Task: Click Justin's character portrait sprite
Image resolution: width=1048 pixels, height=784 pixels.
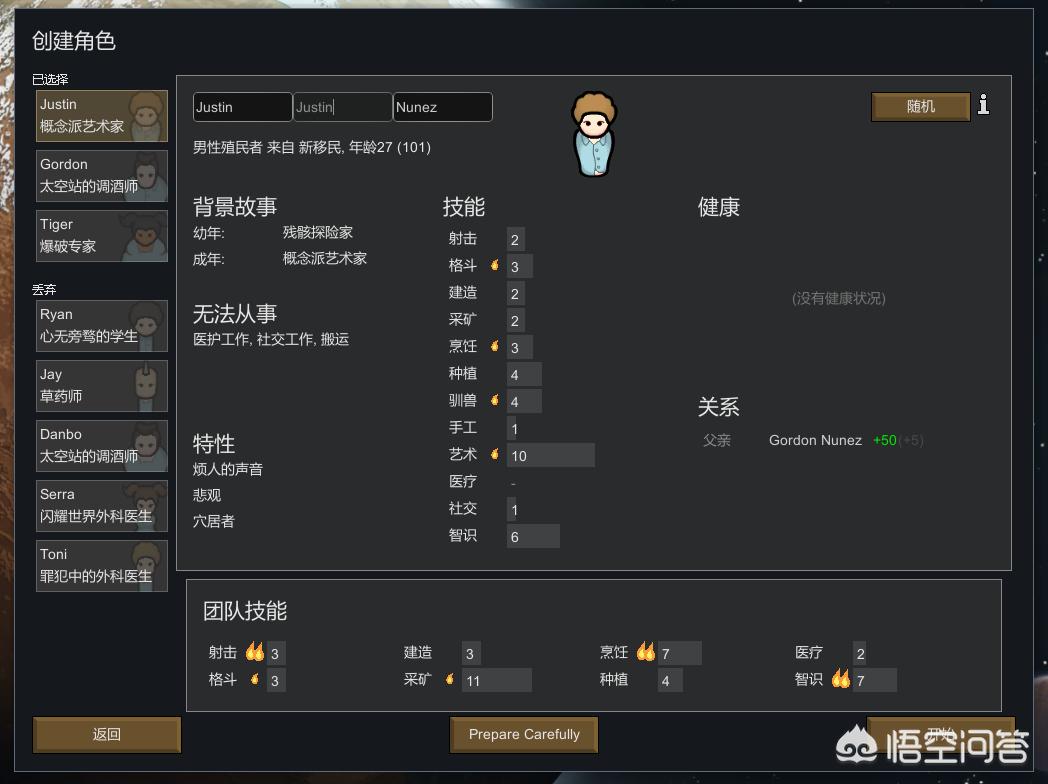Action: (594, 134)
